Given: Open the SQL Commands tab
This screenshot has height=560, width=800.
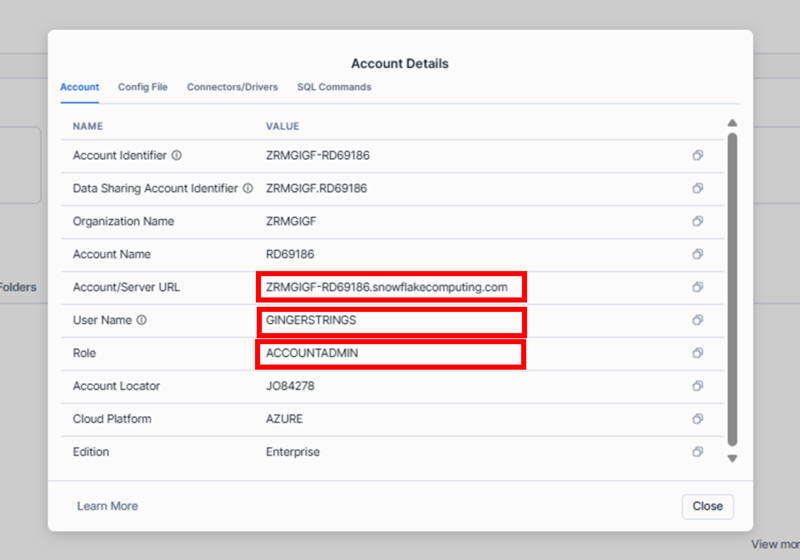Looking at the screenshot, I should pyautogui.click(x=334, y=87).
